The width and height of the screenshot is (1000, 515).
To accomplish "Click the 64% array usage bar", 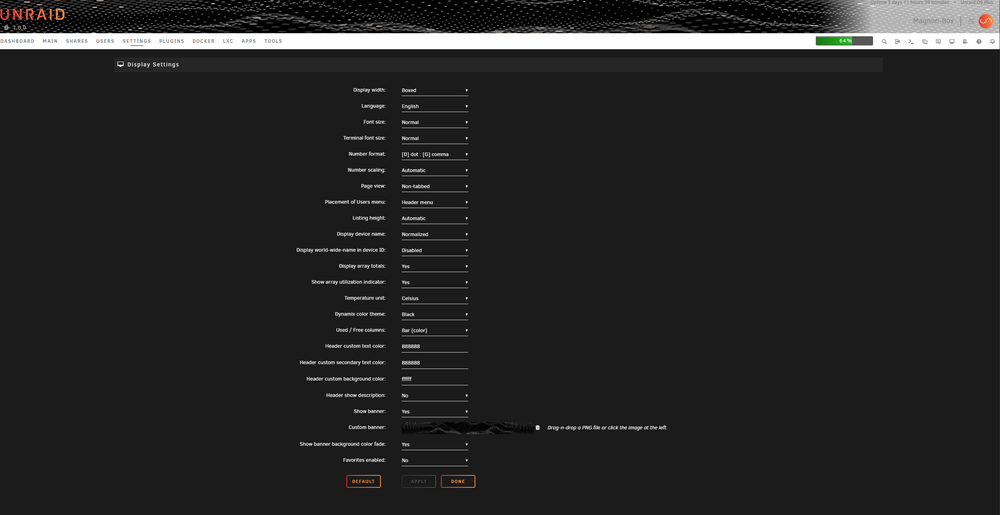I will 844,41.
